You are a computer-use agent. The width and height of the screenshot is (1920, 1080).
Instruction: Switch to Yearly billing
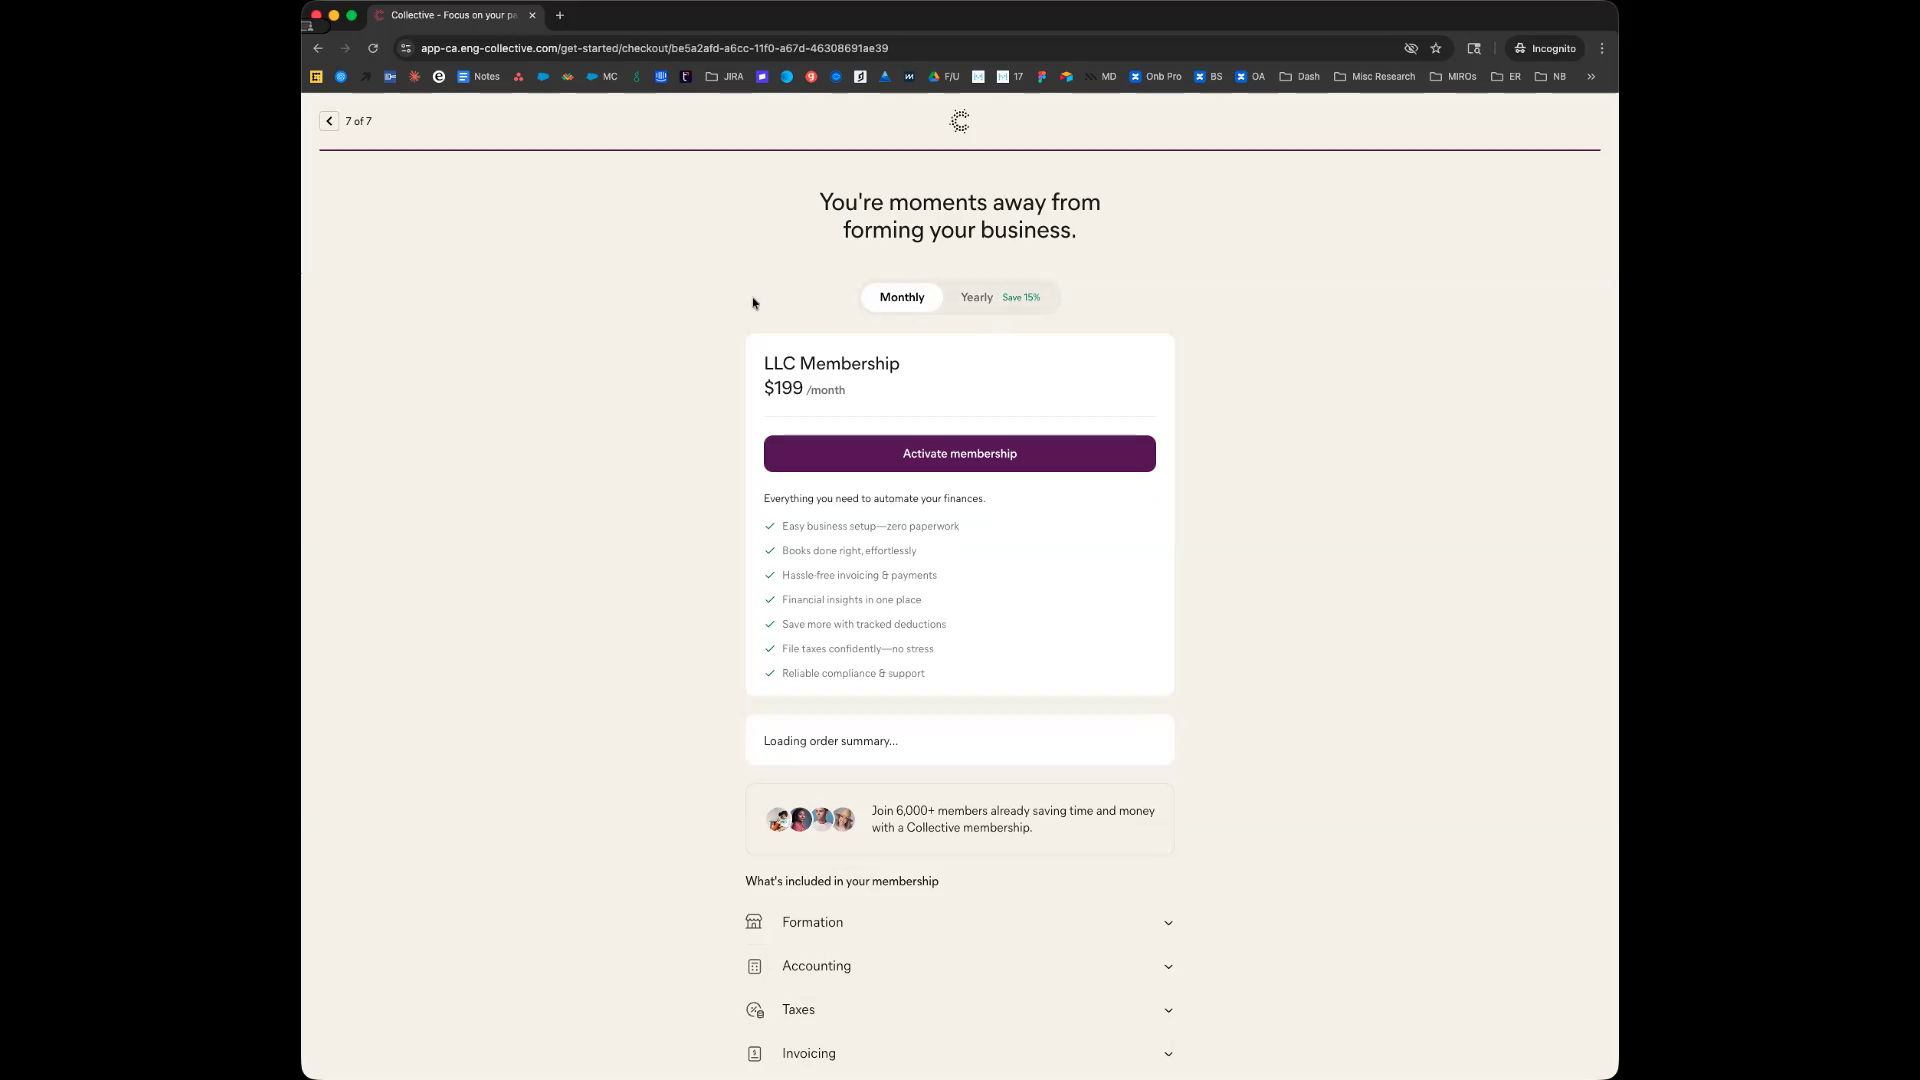977,297
